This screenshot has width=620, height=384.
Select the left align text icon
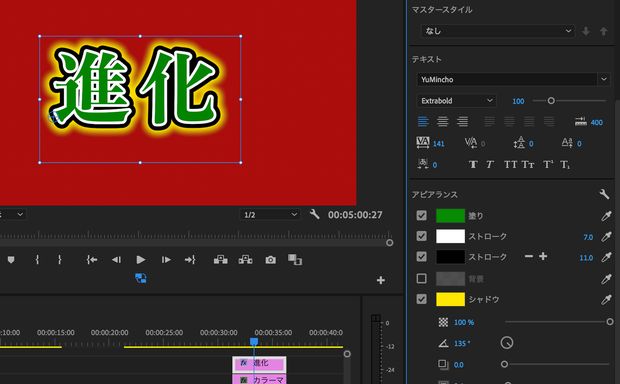click(x=423, y=122)
